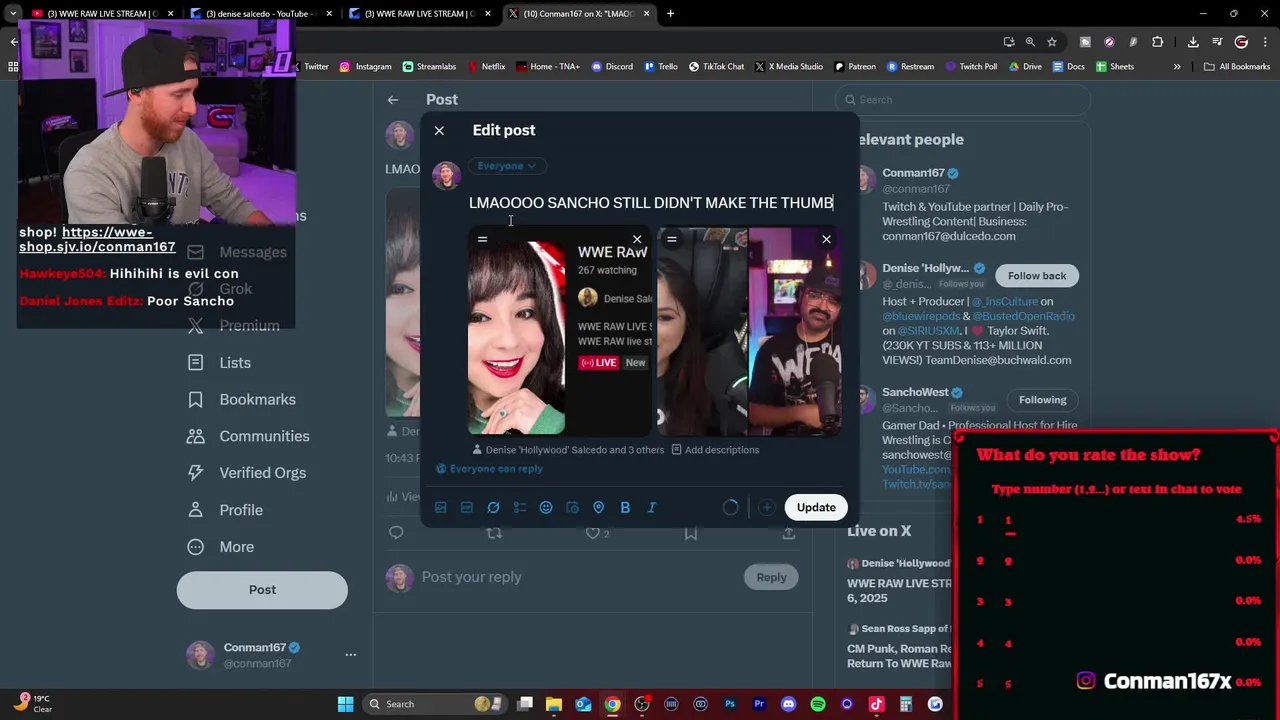Click Add descriptions link
Viewport: 1280px width, 720px height.
click(x=715, y=450)
